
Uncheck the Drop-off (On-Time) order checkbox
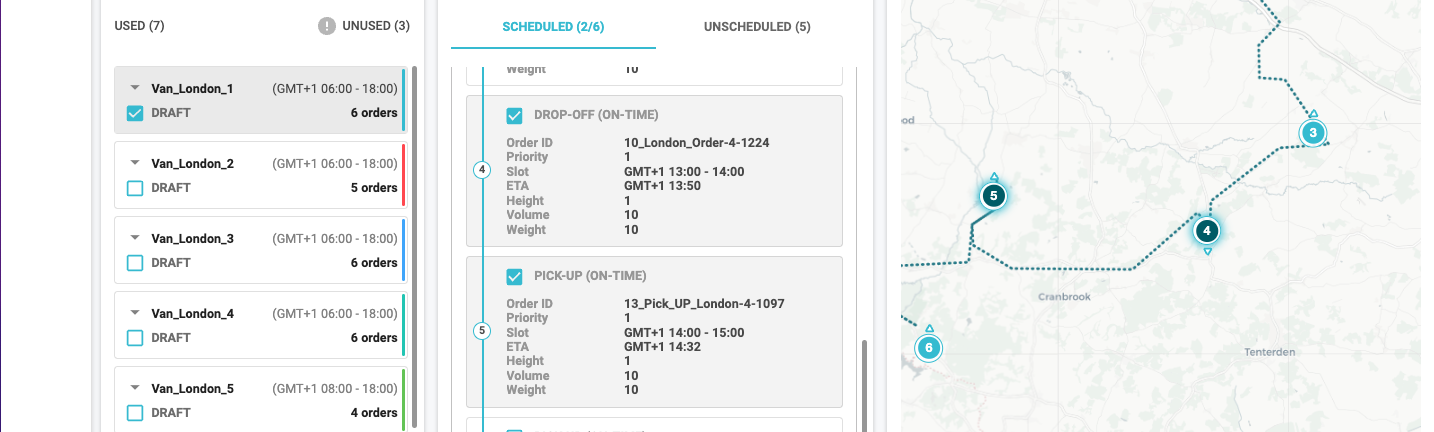tap(515, 115)
